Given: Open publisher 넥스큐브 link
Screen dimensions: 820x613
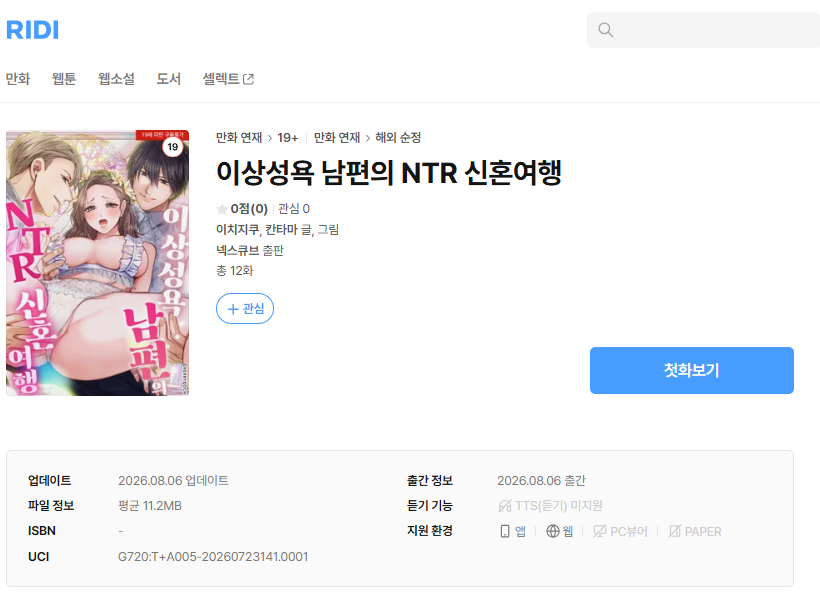Looking at the screenshot, I should [238, 251].
